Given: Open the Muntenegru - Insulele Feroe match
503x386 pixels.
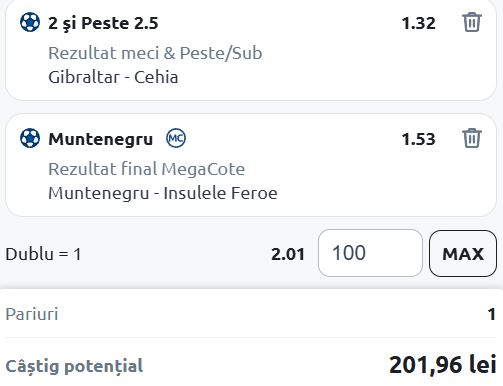Looking at the screenshot, I should coord(163,193).
